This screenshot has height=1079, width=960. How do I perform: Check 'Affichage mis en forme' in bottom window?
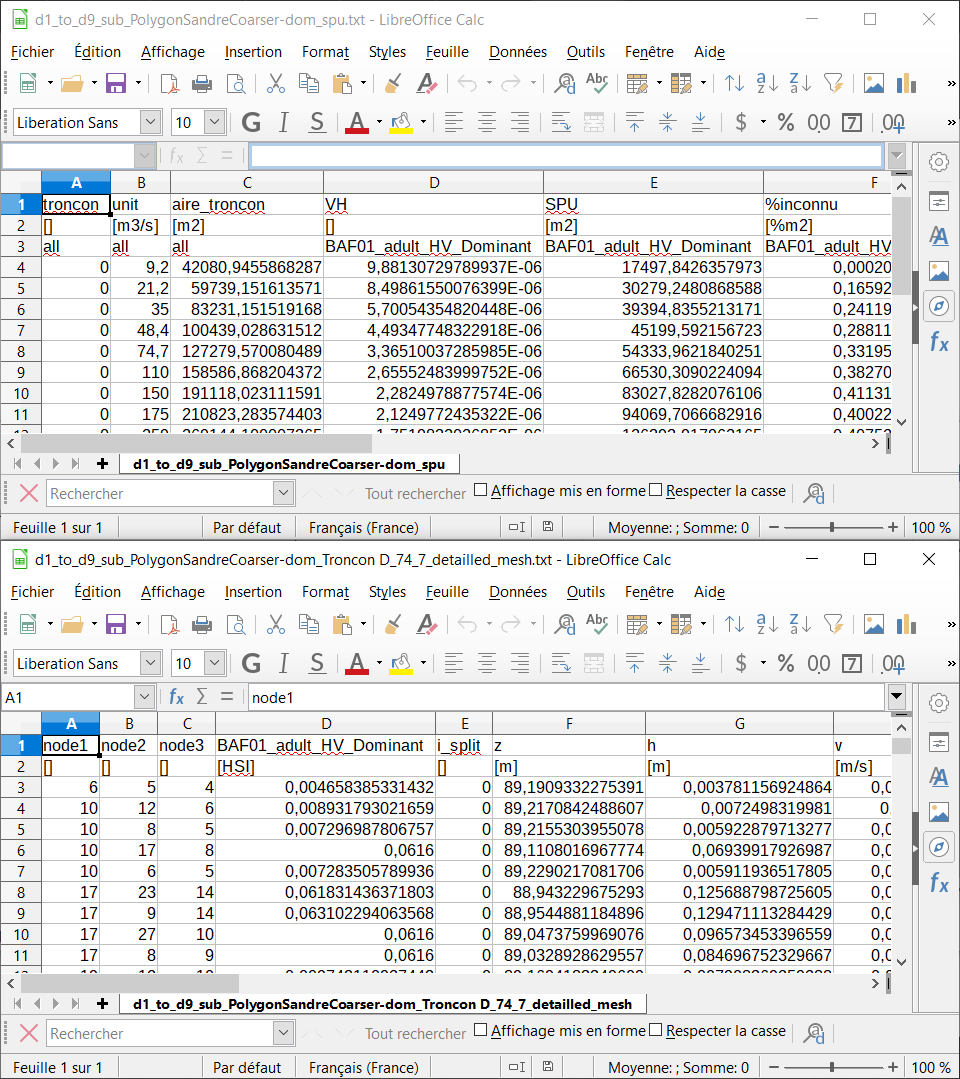pyautogui.click(x=481, y=1031)
